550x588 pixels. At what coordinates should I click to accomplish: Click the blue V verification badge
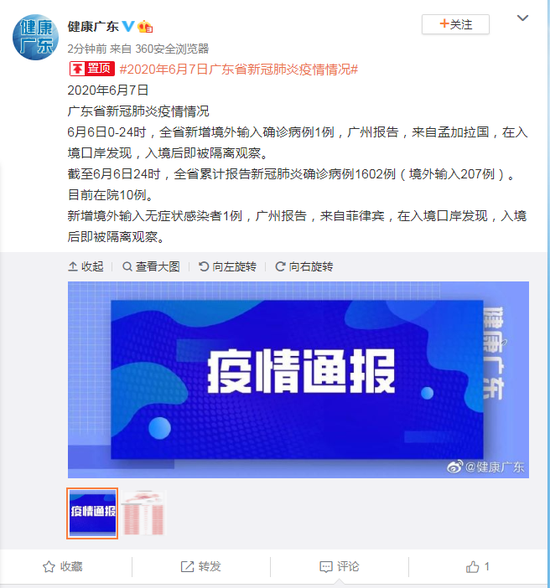click(x=129, y=26)
